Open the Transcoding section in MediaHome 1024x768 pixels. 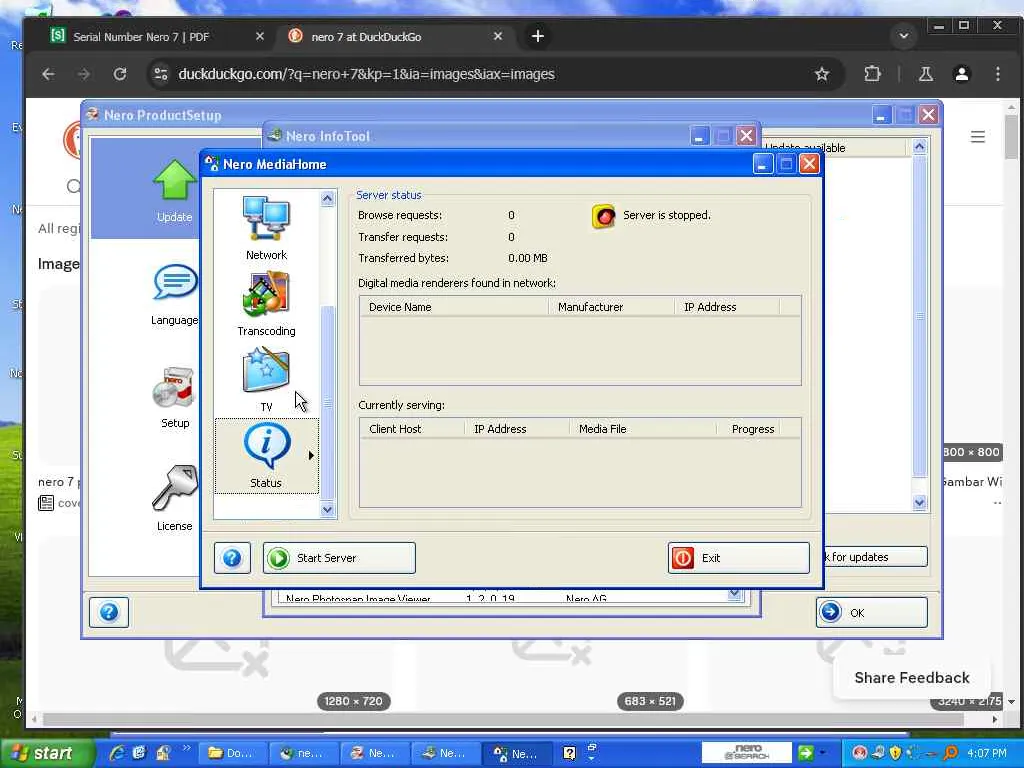click(x=266, y=304)
